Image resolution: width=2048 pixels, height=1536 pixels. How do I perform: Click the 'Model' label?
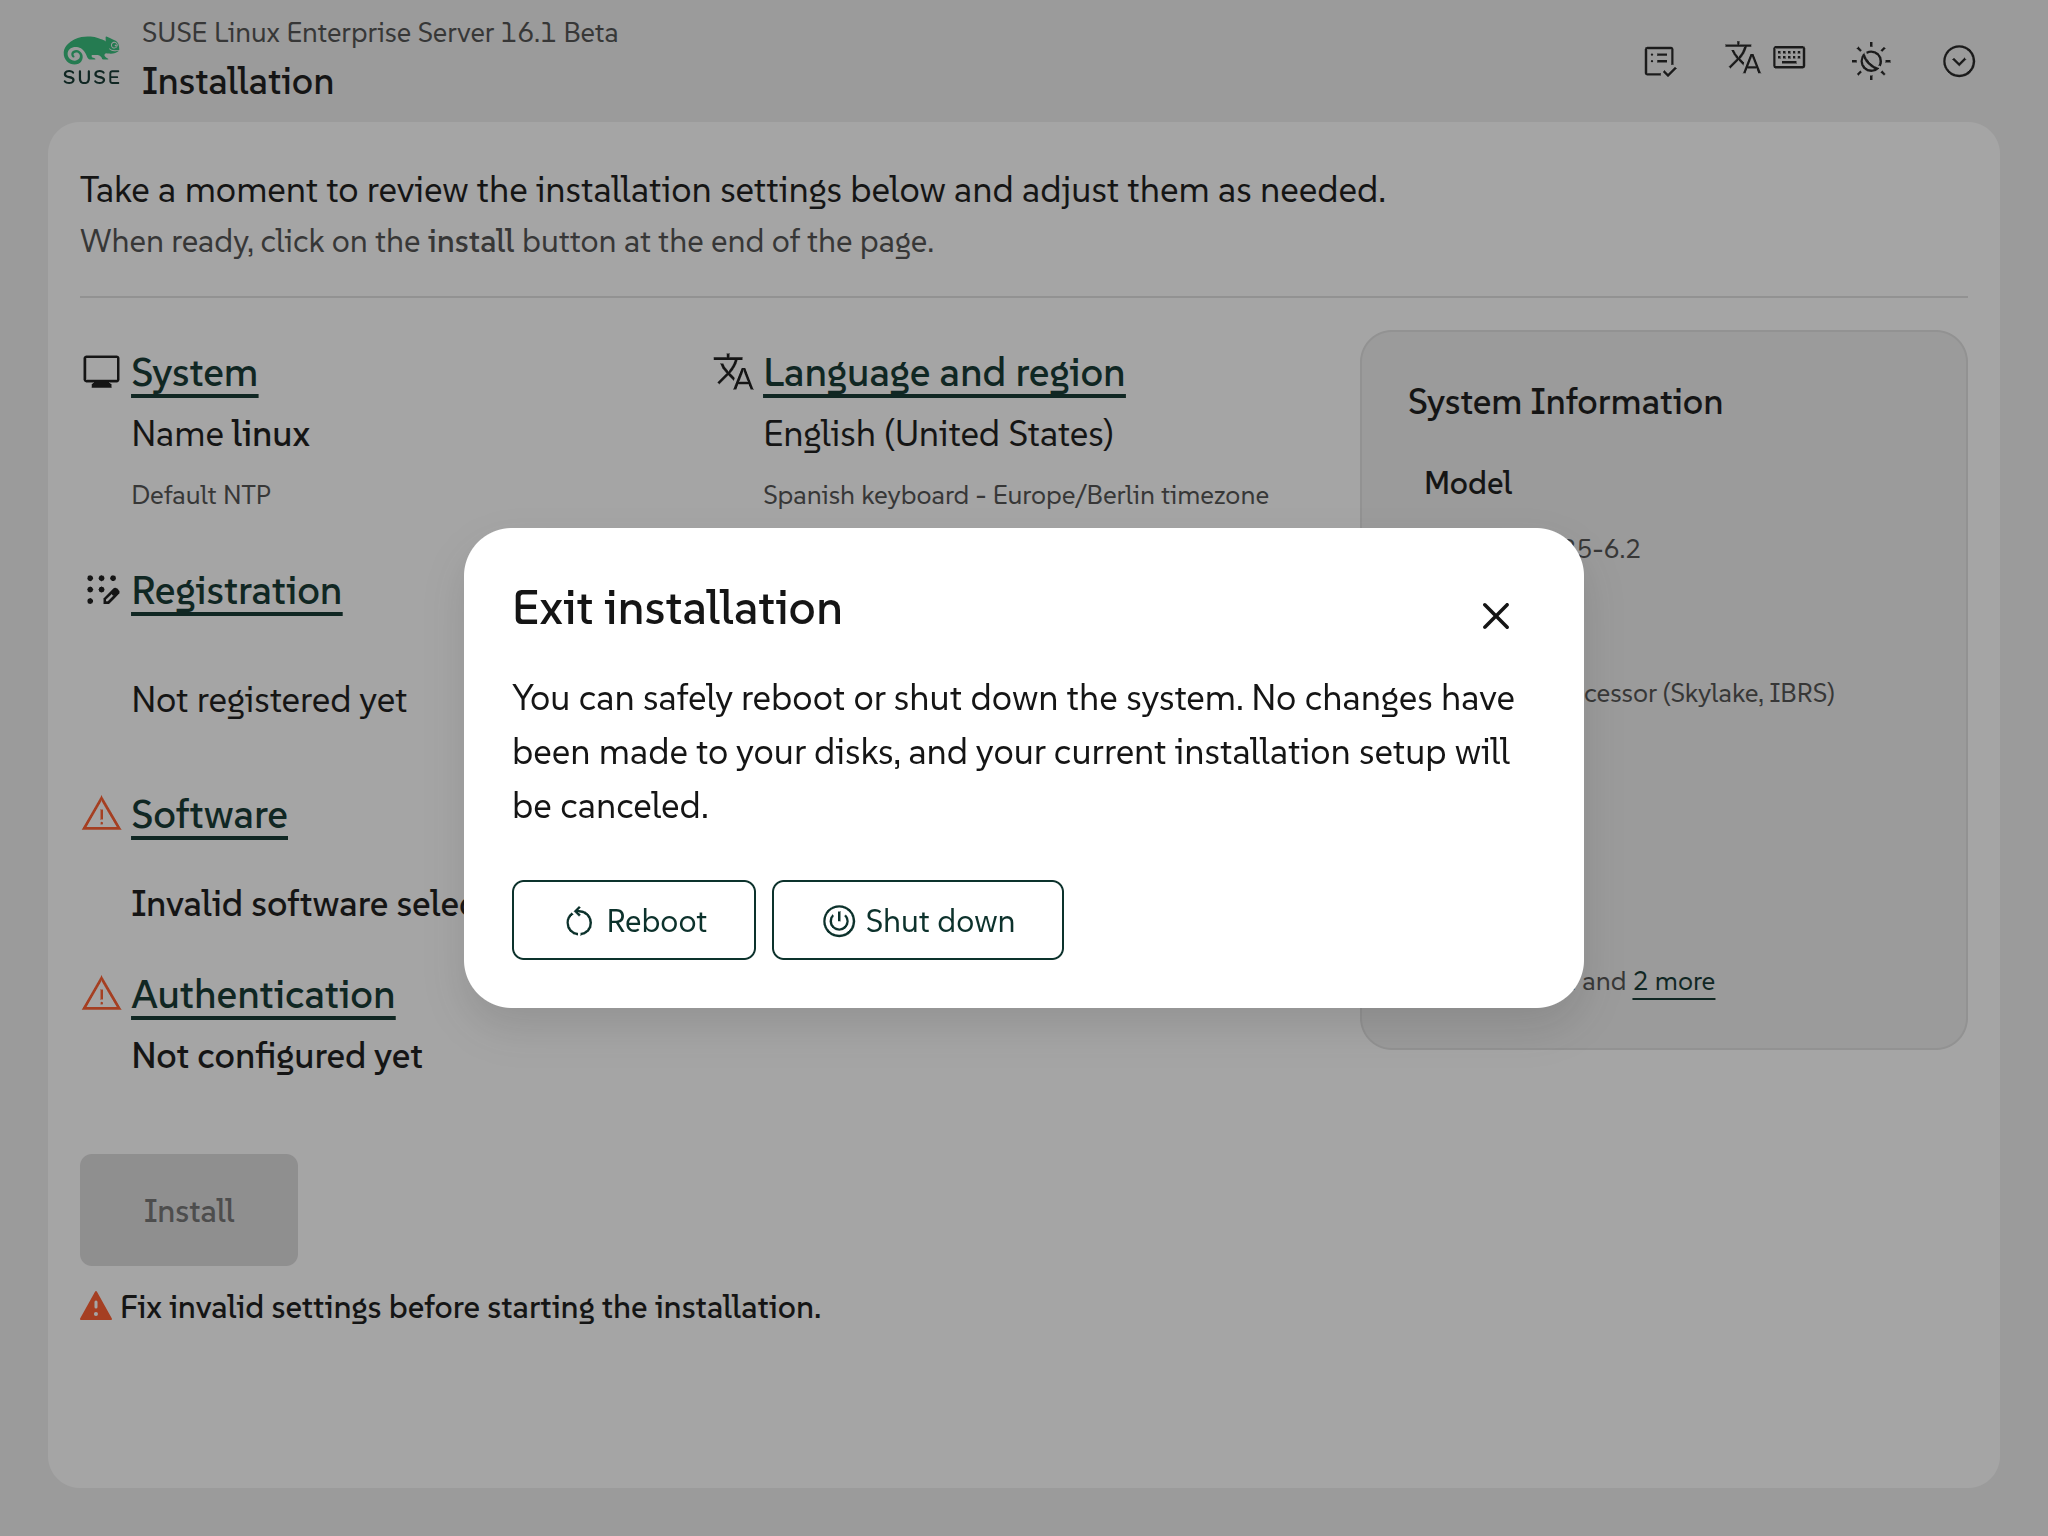click(x=1468, y=483)
